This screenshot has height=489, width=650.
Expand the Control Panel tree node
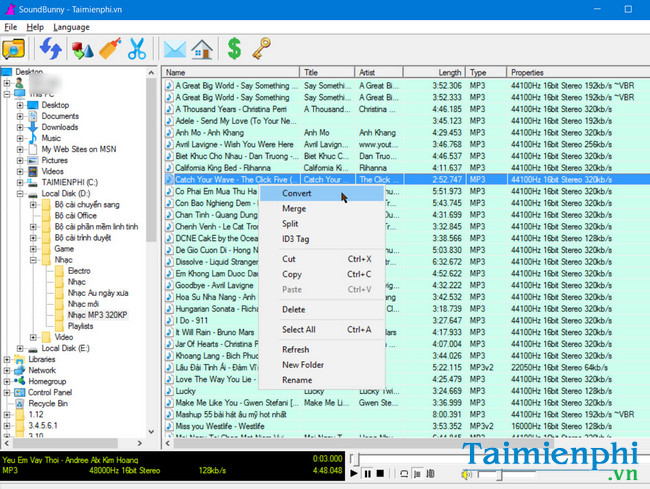coord(7,392)
